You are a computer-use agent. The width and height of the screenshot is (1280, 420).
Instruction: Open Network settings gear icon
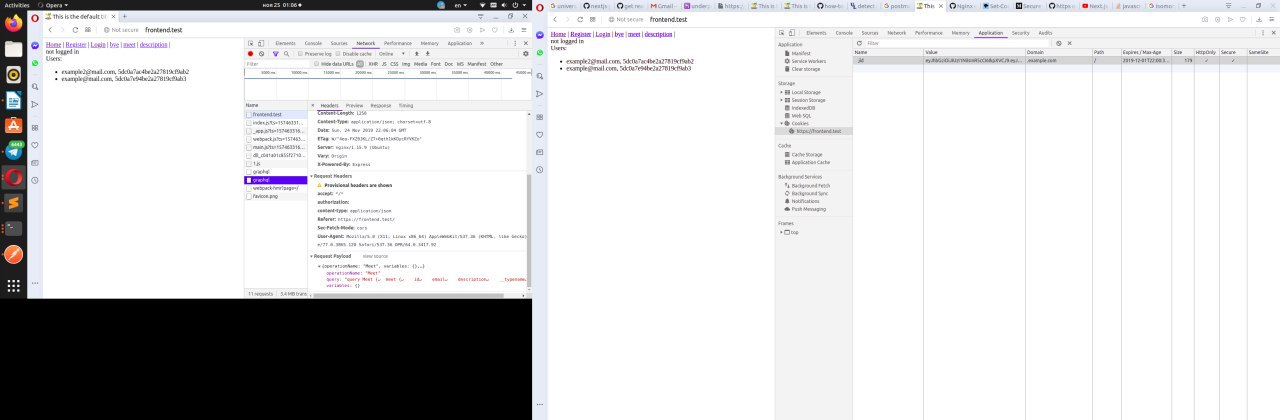click(x=526, y=54)
